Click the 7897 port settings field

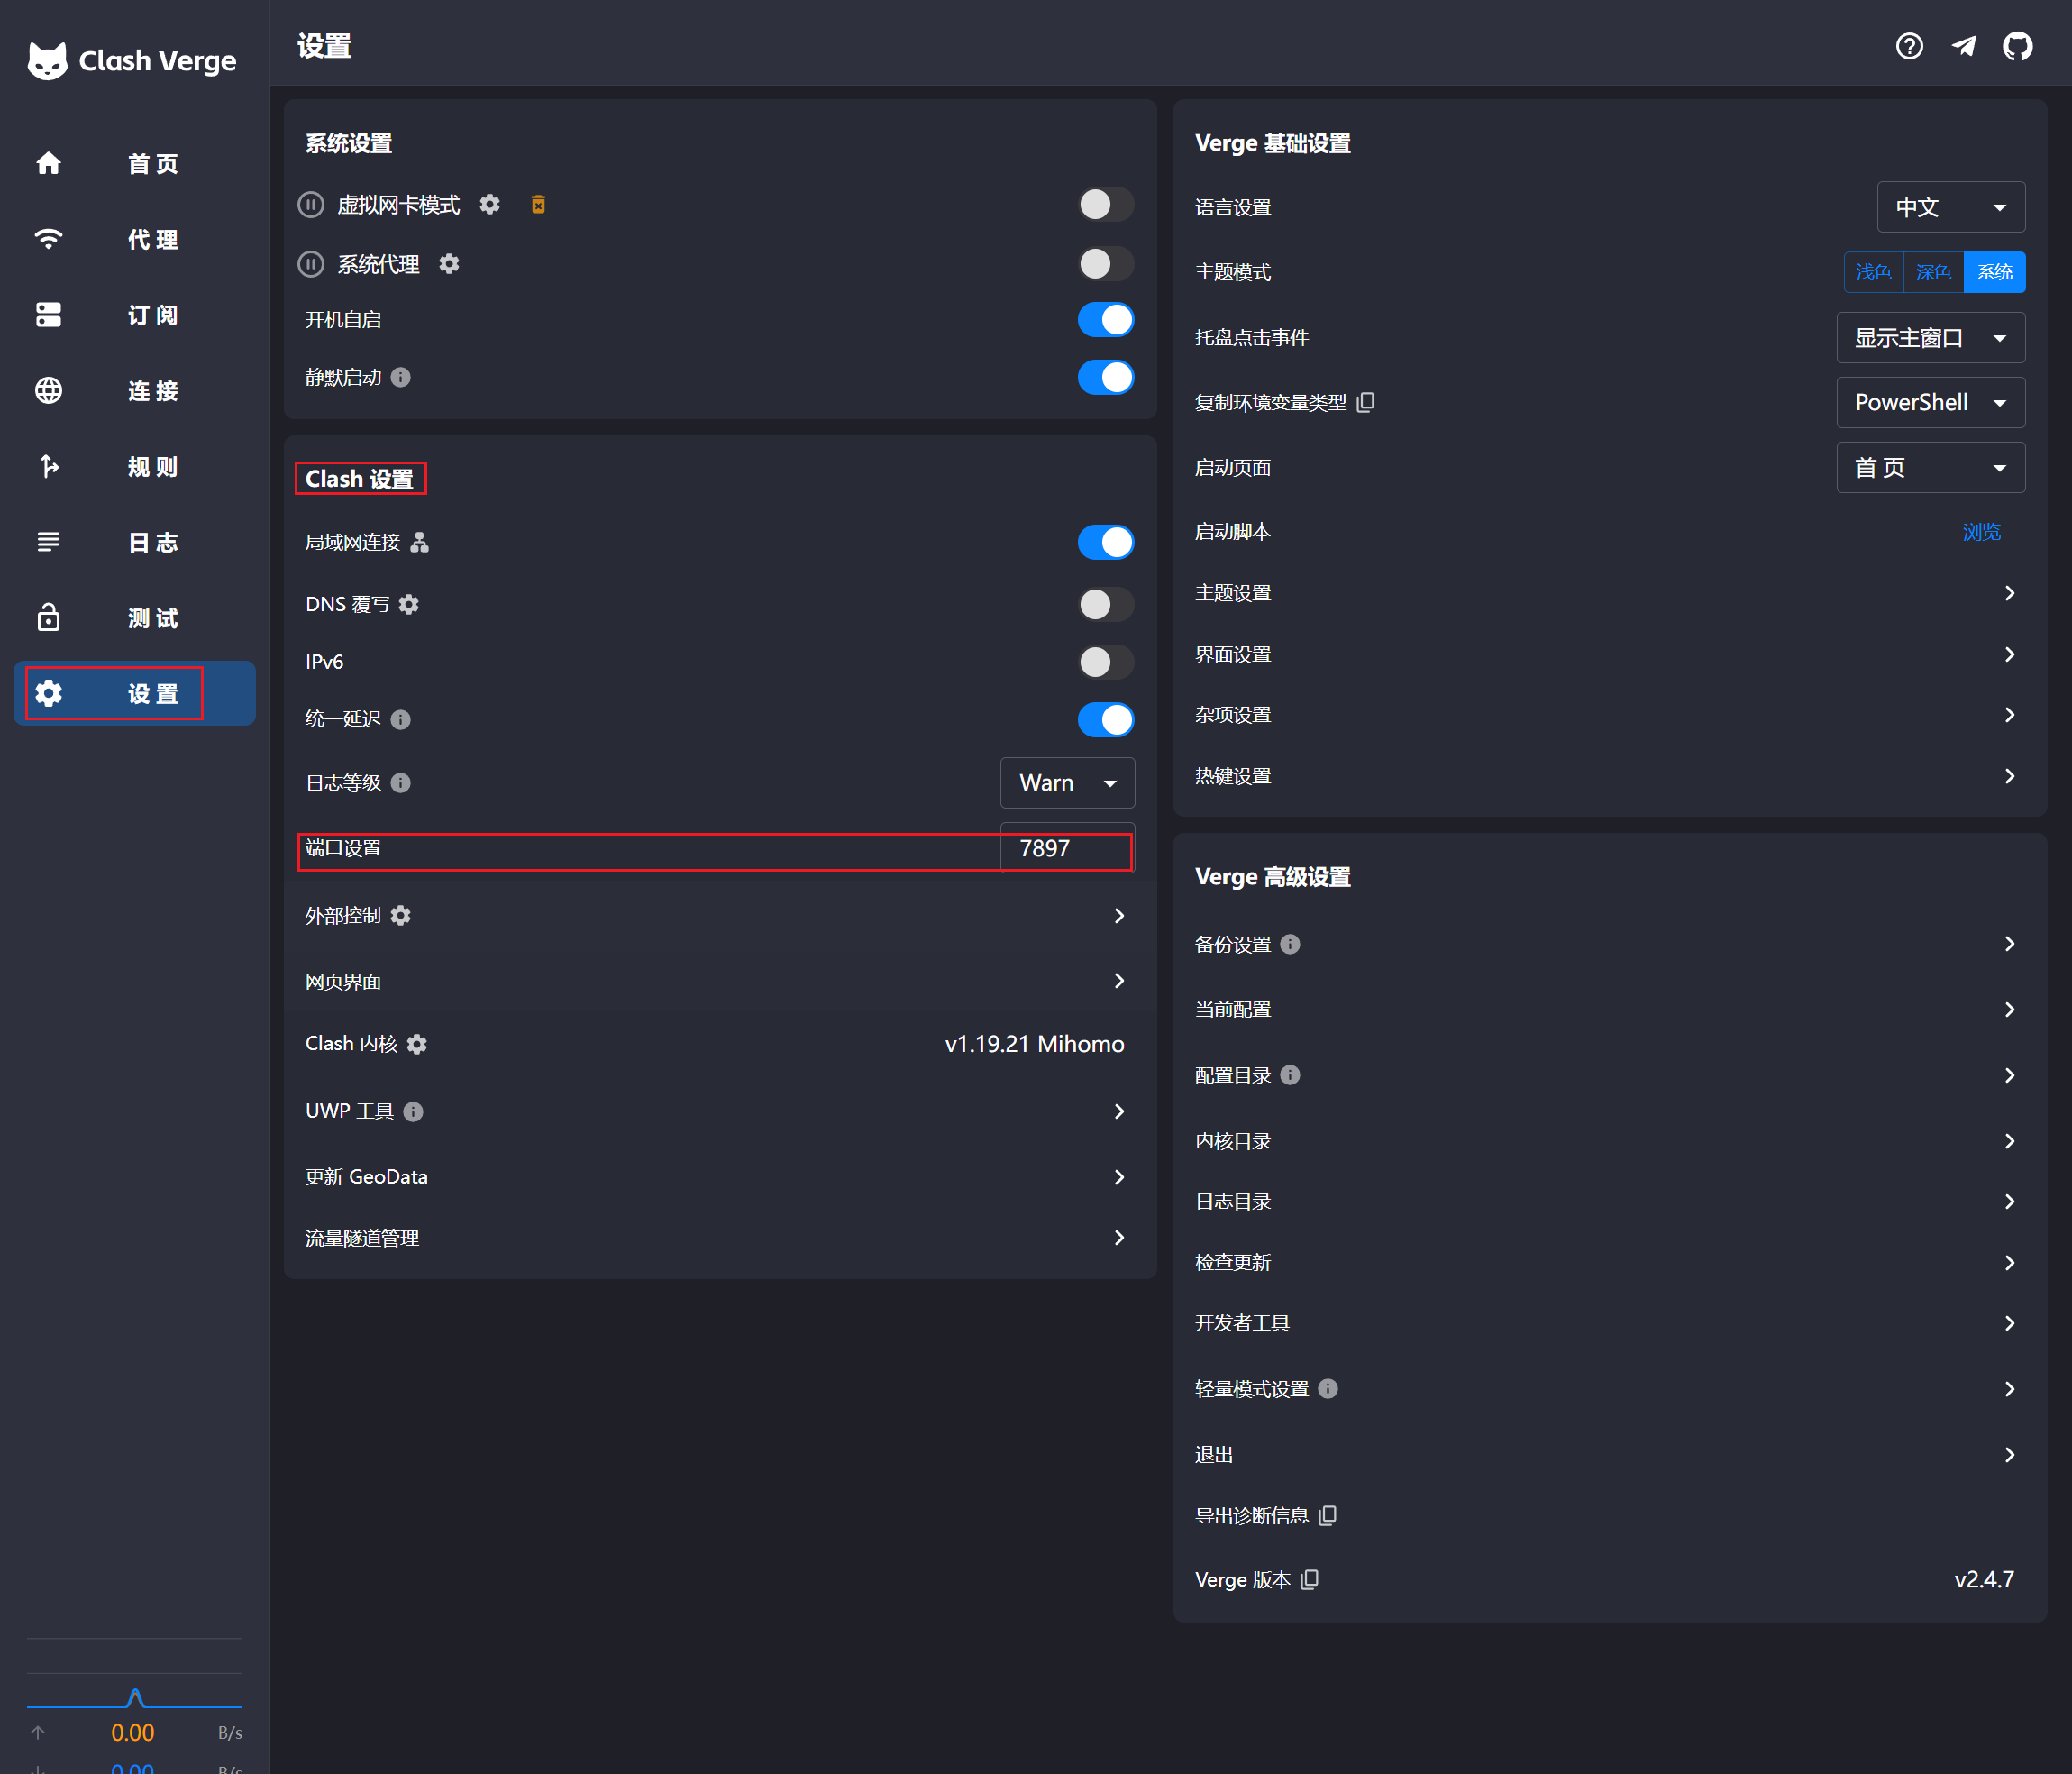click(1066, 849)
